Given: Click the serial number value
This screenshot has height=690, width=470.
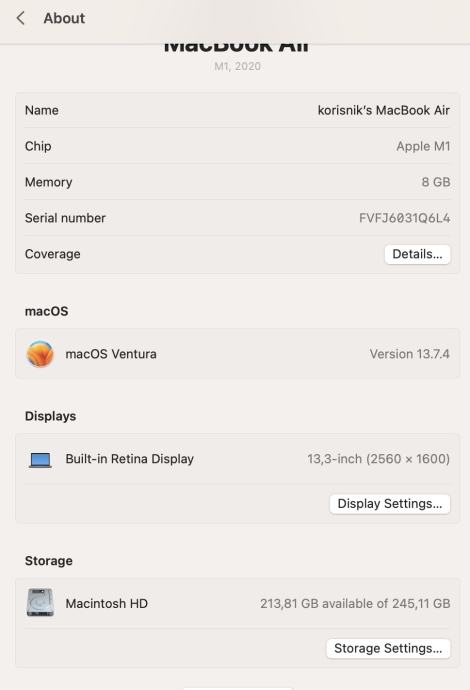Looking at the screenshot, I should 404,218.
